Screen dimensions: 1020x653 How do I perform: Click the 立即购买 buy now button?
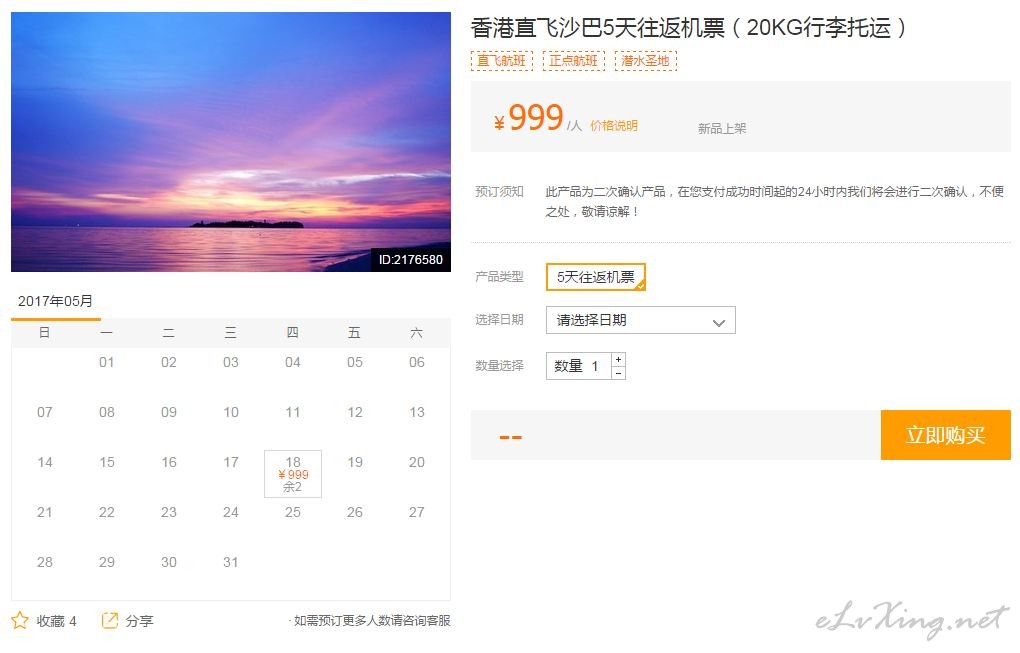[946, 434]
